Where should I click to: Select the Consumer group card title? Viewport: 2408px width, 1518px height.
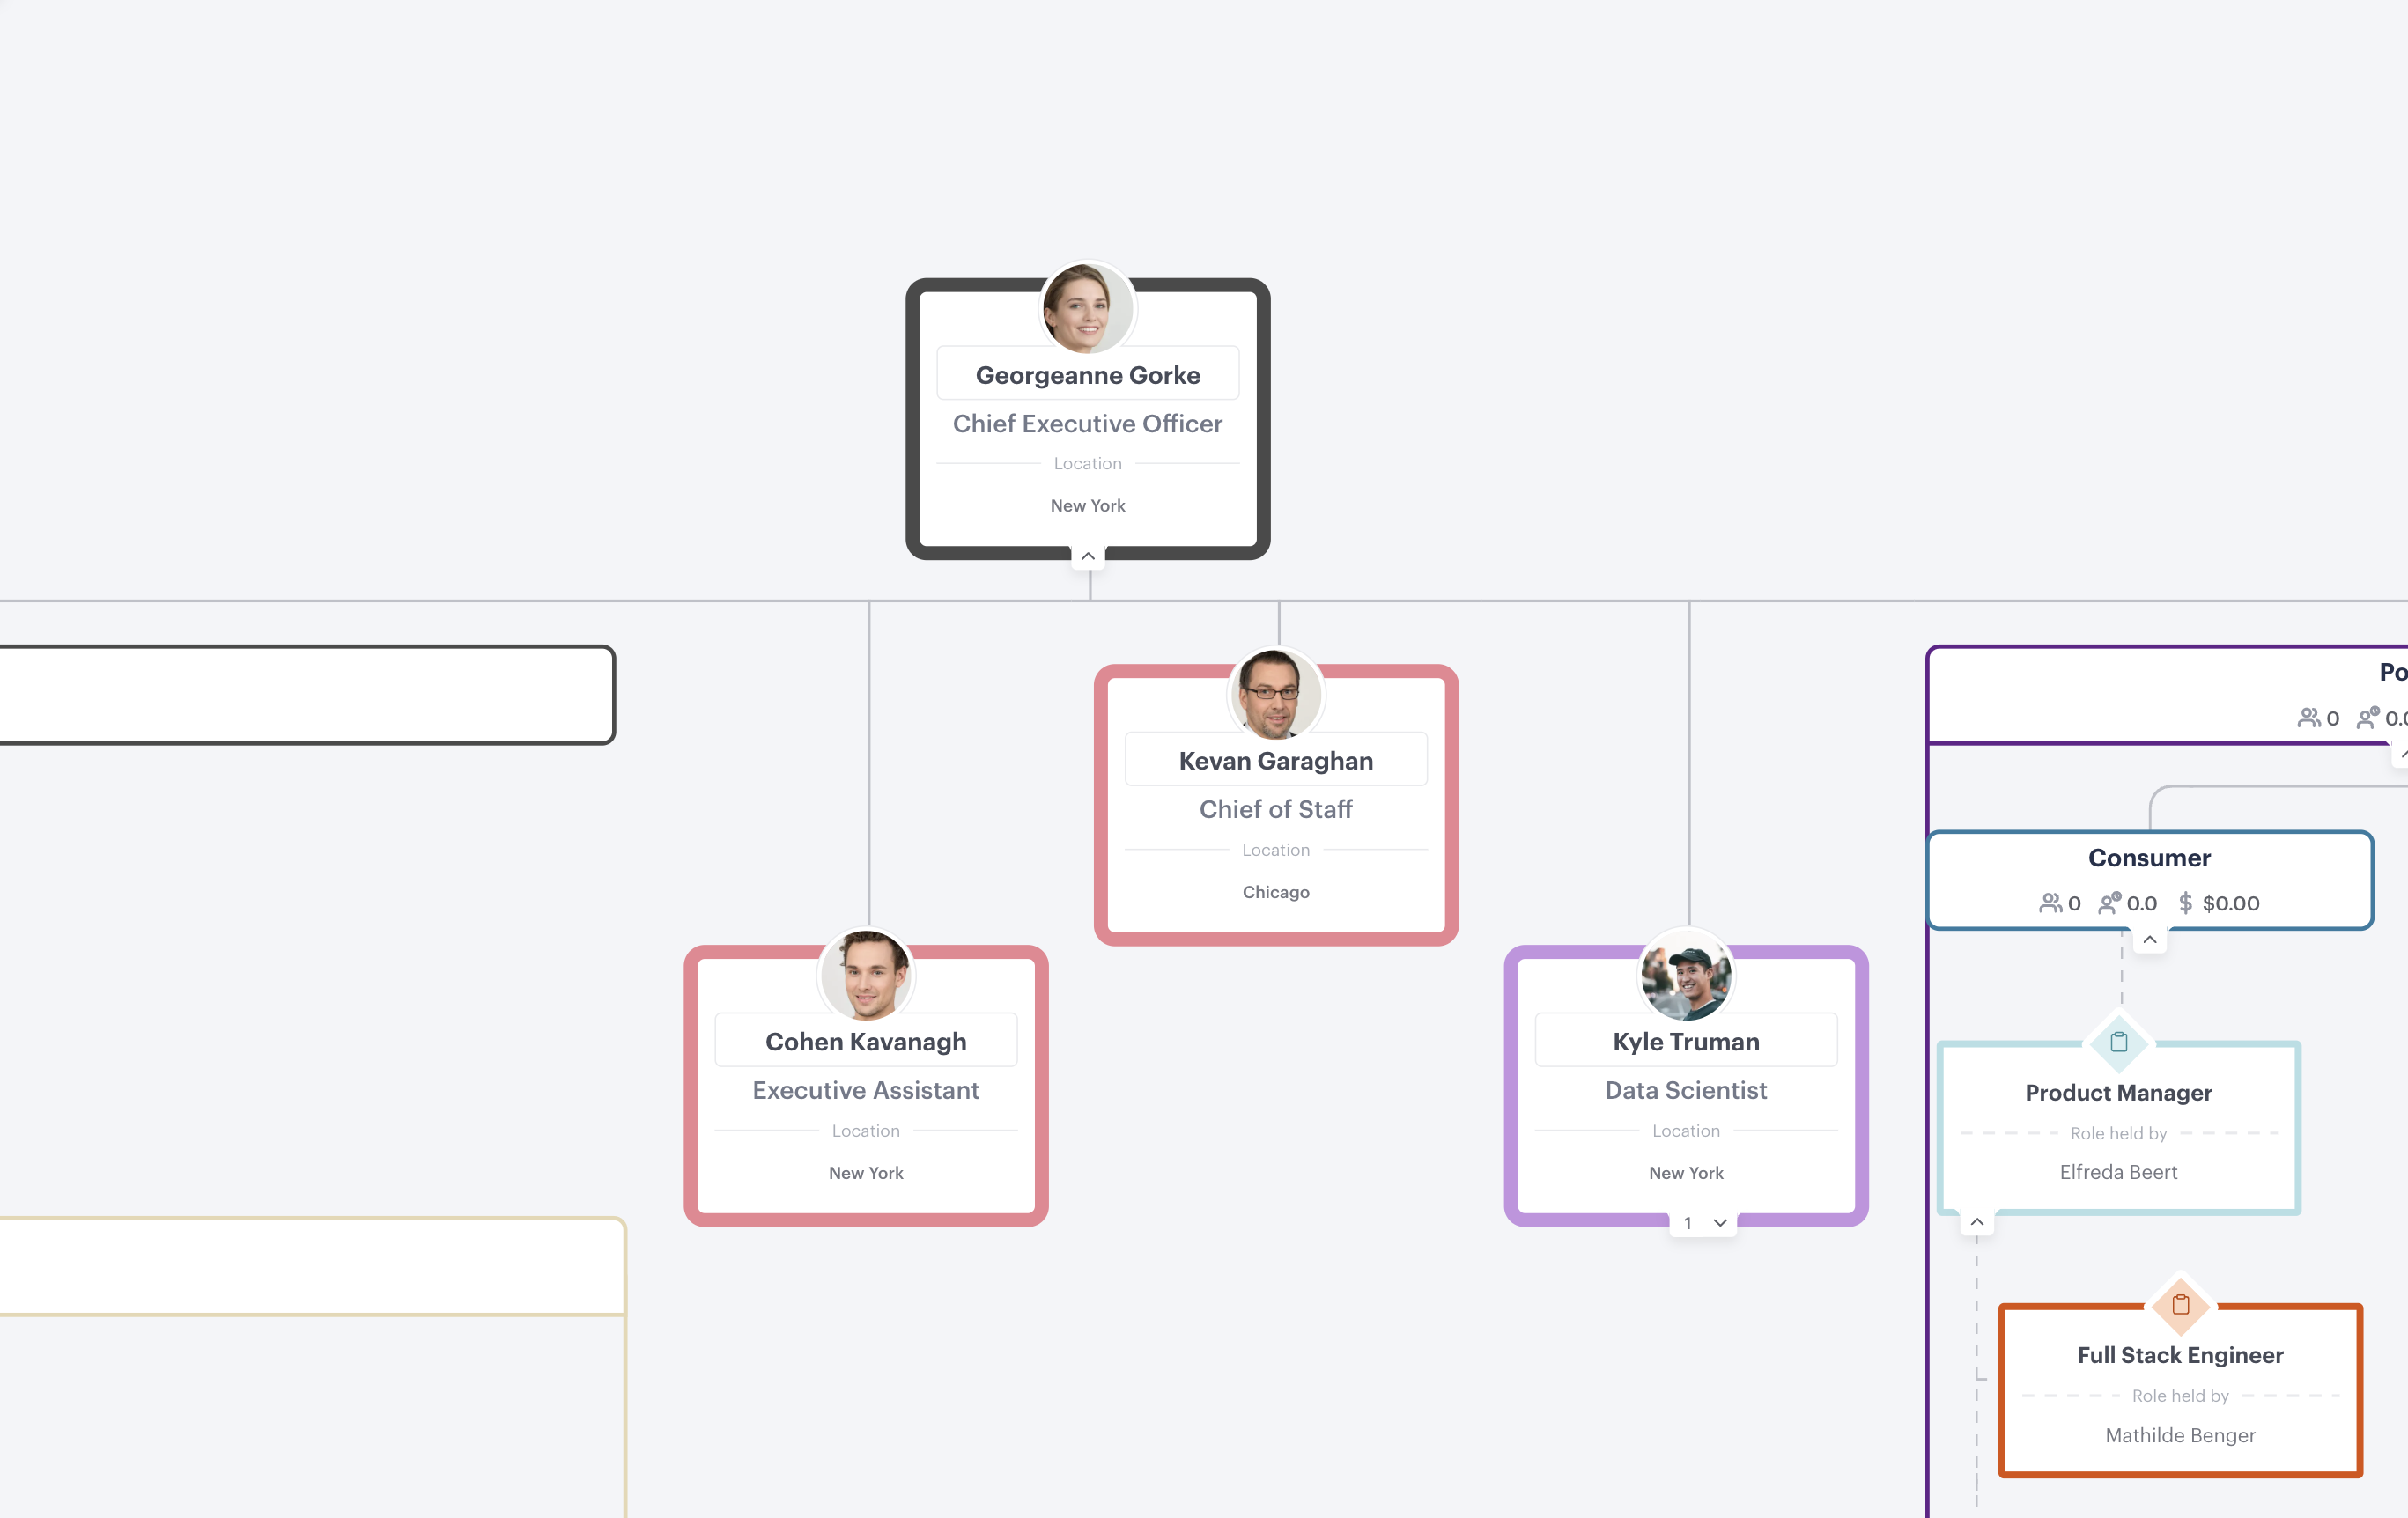pyautogui.click(x=2150, y=858)
